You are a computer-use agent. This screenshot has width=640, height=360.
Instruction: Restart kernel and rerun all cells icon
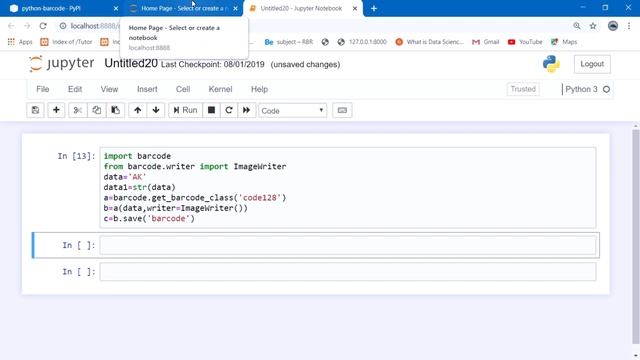pyautogui.click(x=247, y=110)
